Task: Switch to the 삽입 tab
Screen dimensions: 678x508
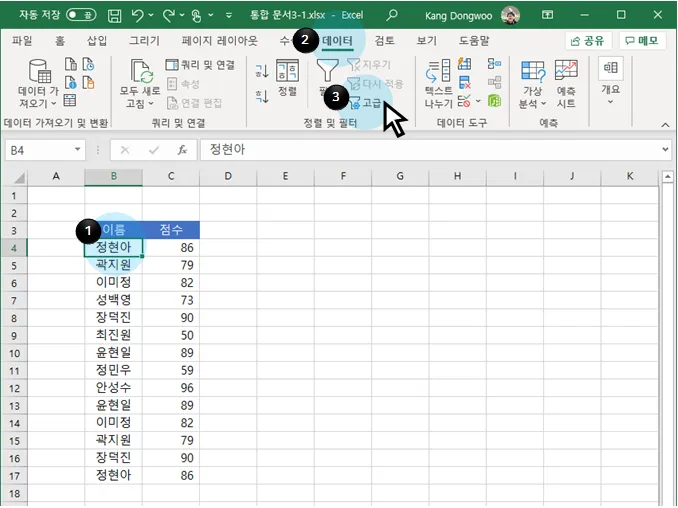Action: tap(97, 41)
